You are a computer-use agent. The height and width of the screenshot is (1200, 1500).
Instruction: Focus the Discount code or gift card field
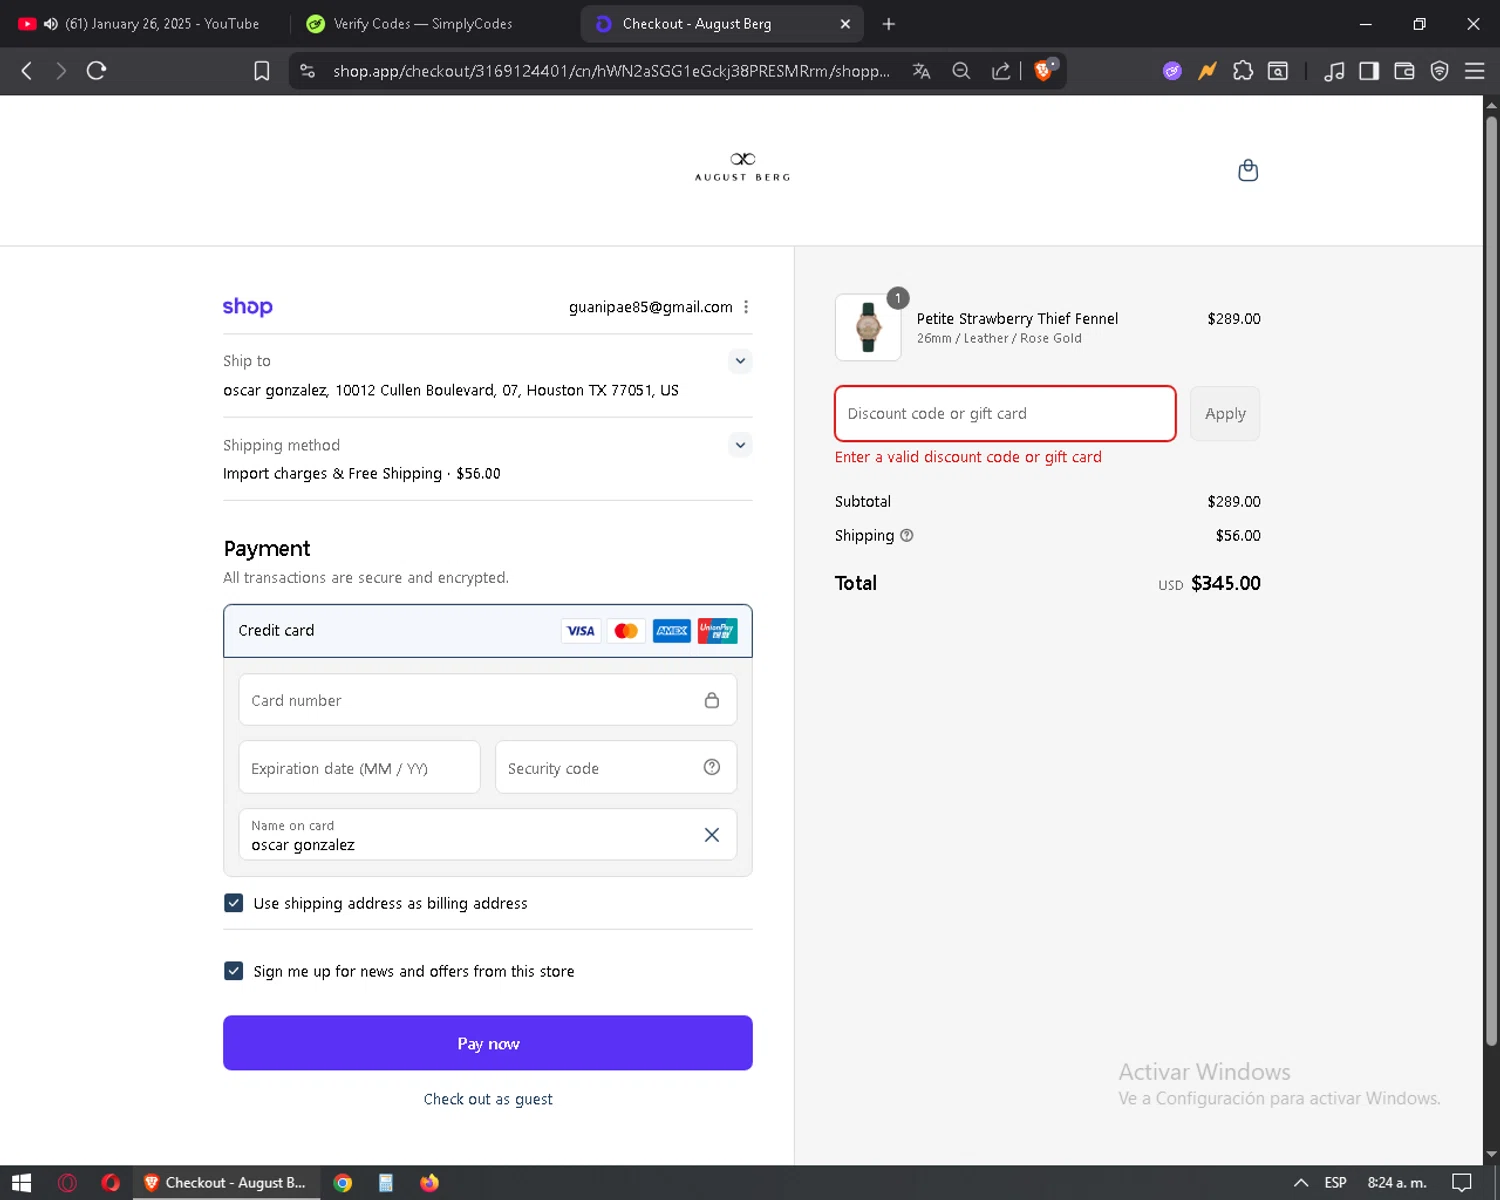point(1005,413)
